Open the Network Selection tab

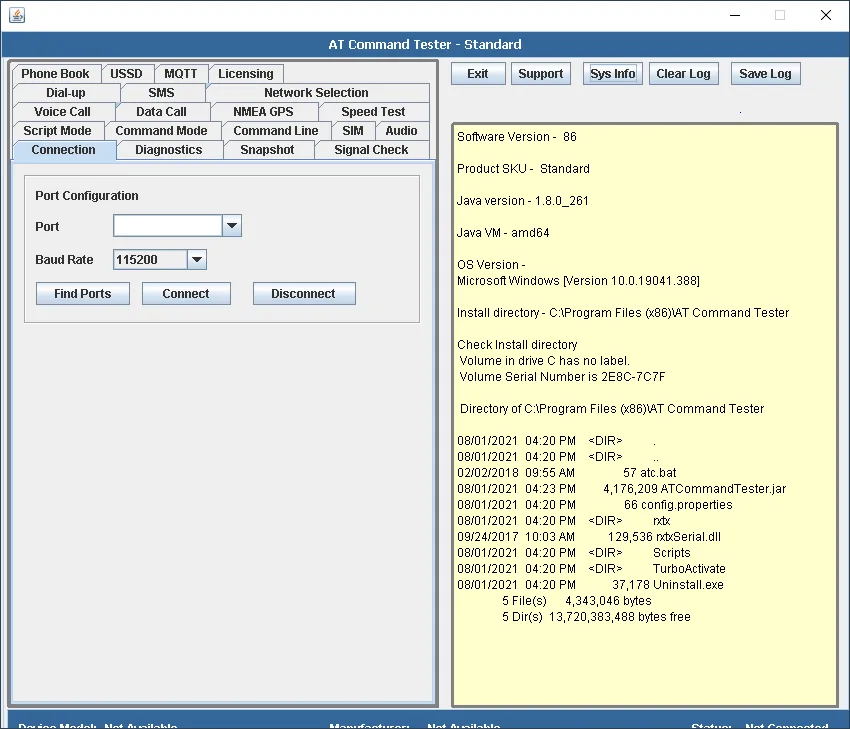click(317, 93)
